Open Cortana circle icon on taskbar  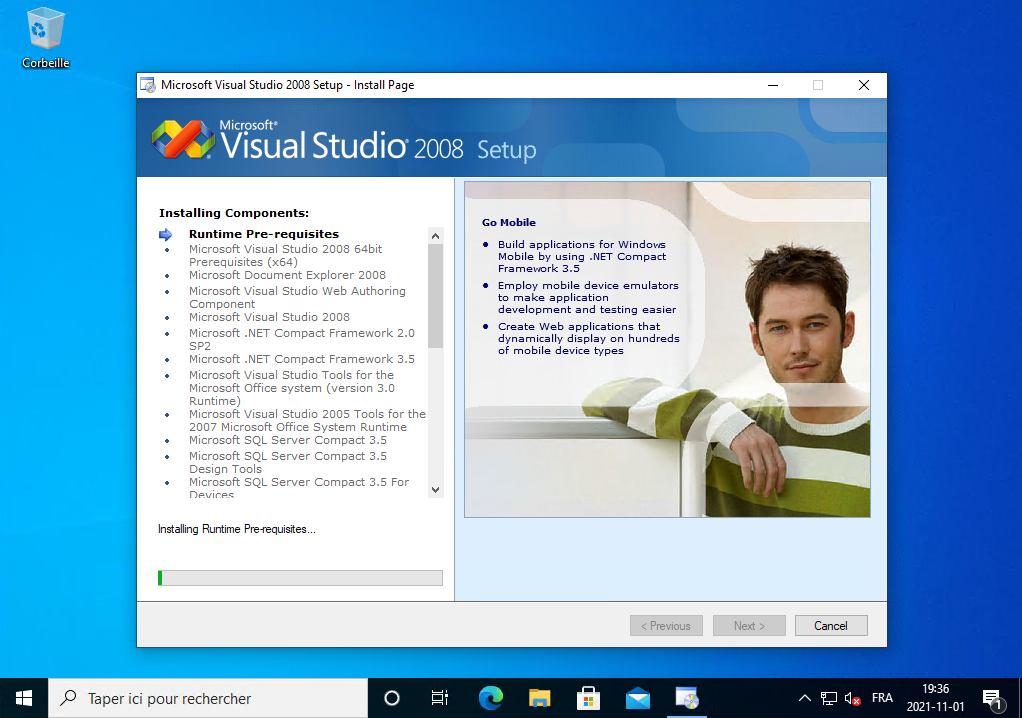392,698
